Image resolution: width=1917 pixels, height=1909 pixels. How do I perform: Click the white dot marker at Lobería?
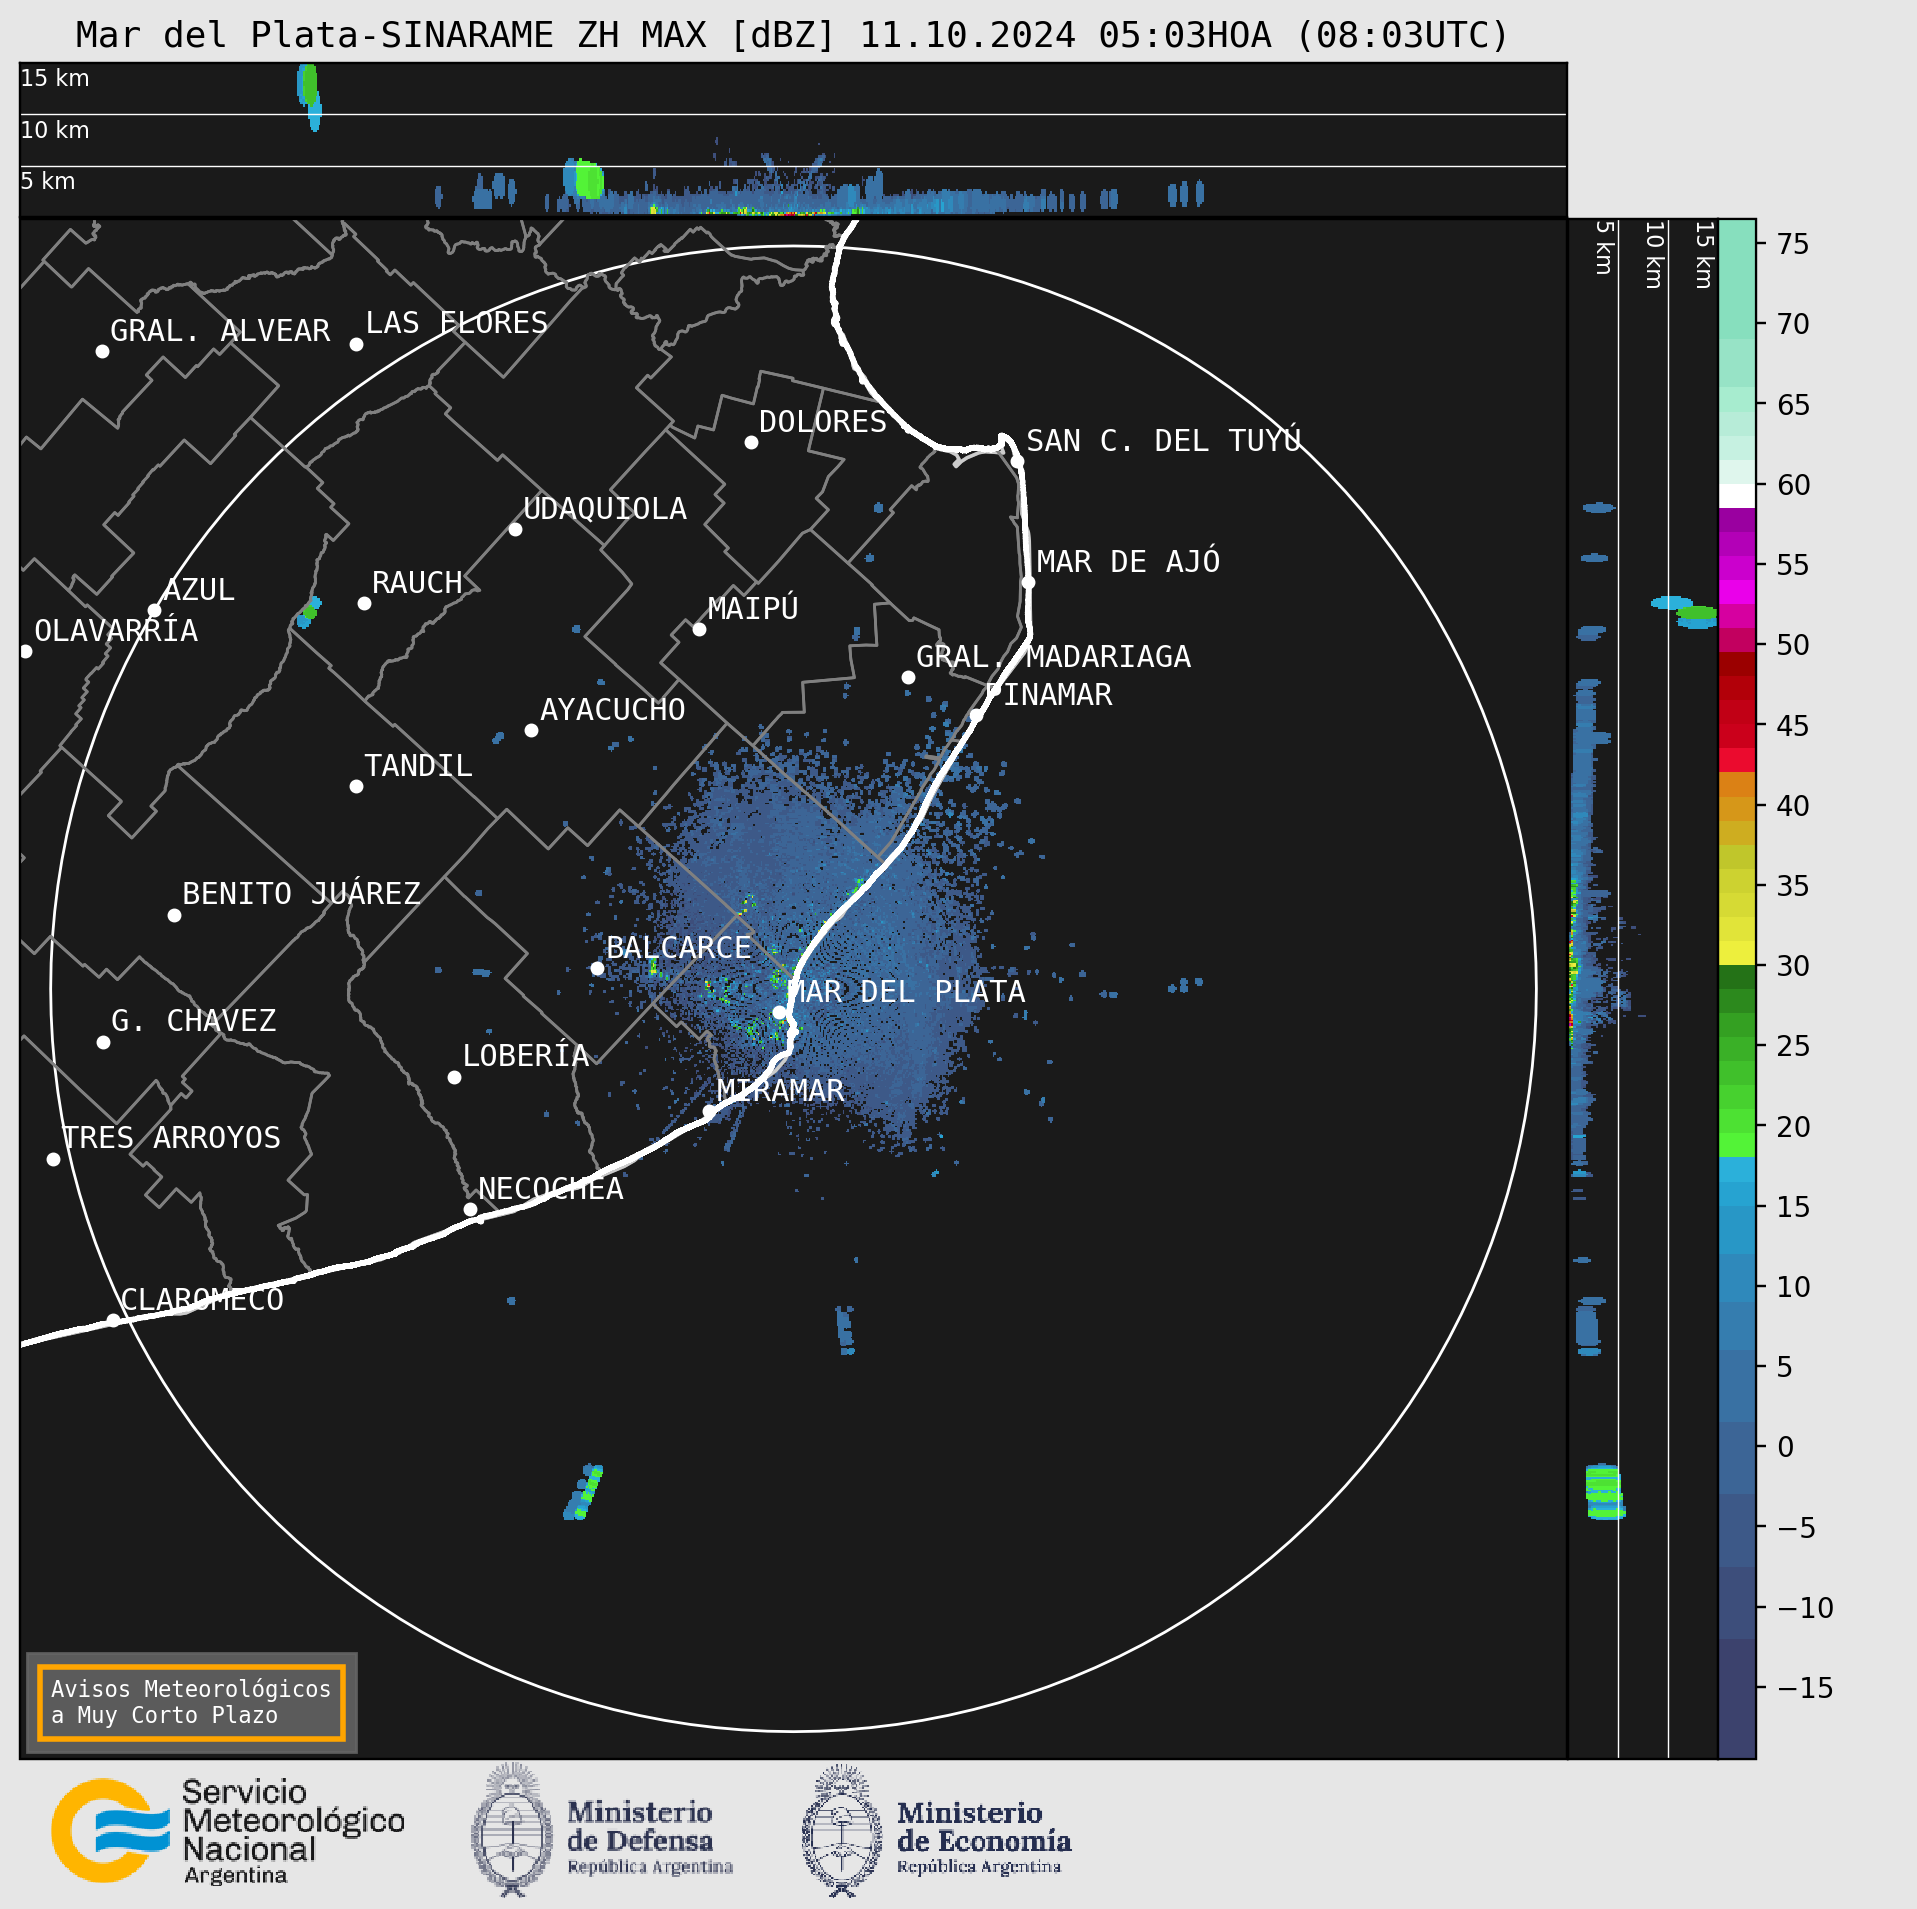[454, 1077]
